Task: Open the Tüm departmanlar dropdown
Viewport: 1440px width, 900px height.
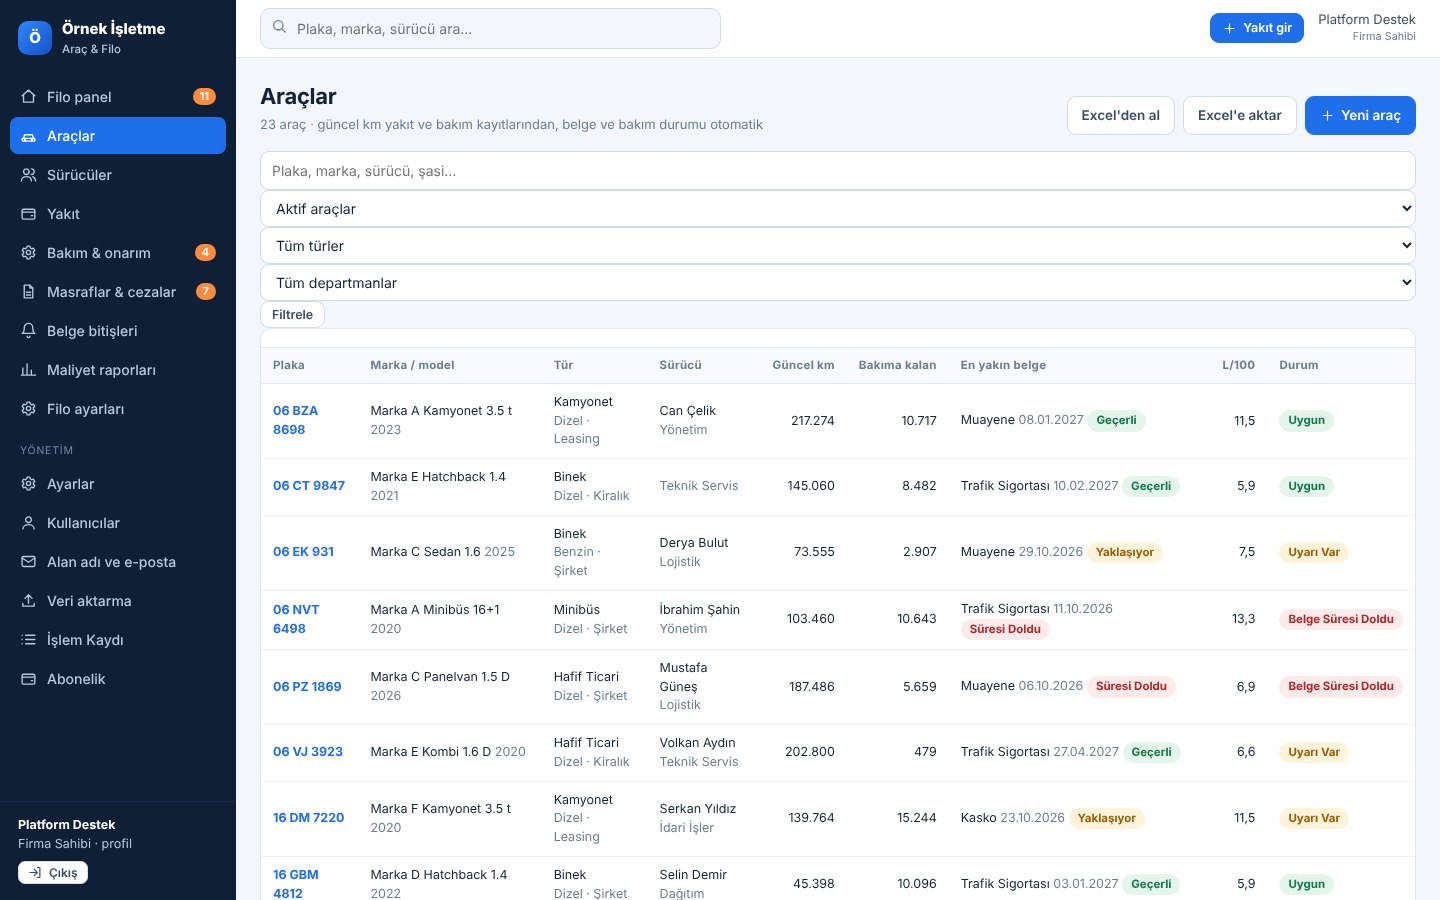Action: tap(838, 283)
